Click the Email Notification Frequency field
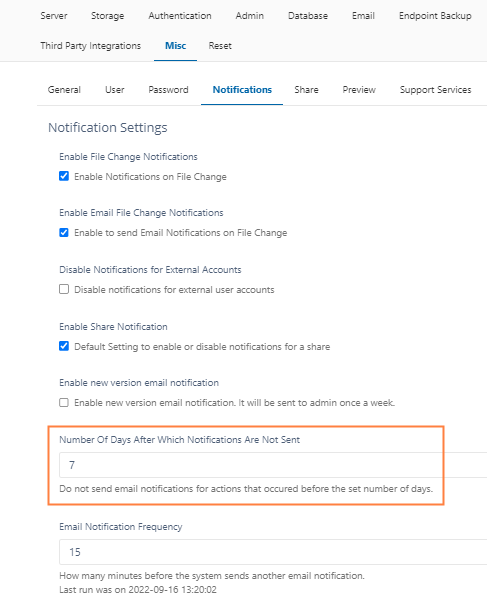Viewport: 487px width, 600px height. [x=273, y=552]
